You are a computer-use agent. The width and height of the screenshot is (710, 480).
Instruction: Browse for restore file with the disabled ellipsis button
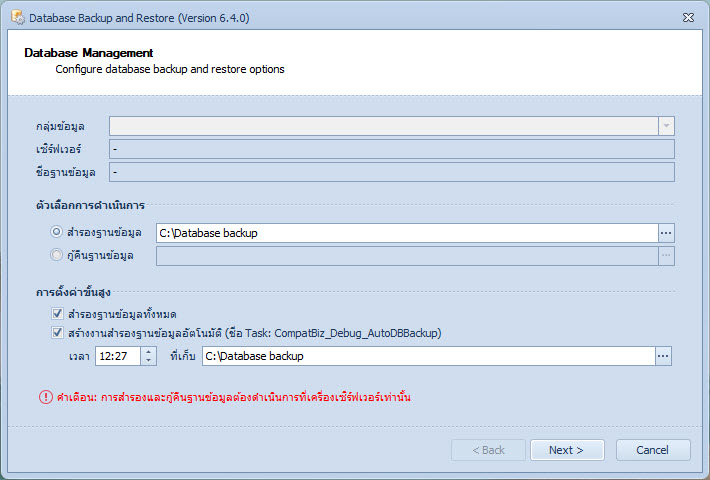pyautogui.click(x=666, y=256)
